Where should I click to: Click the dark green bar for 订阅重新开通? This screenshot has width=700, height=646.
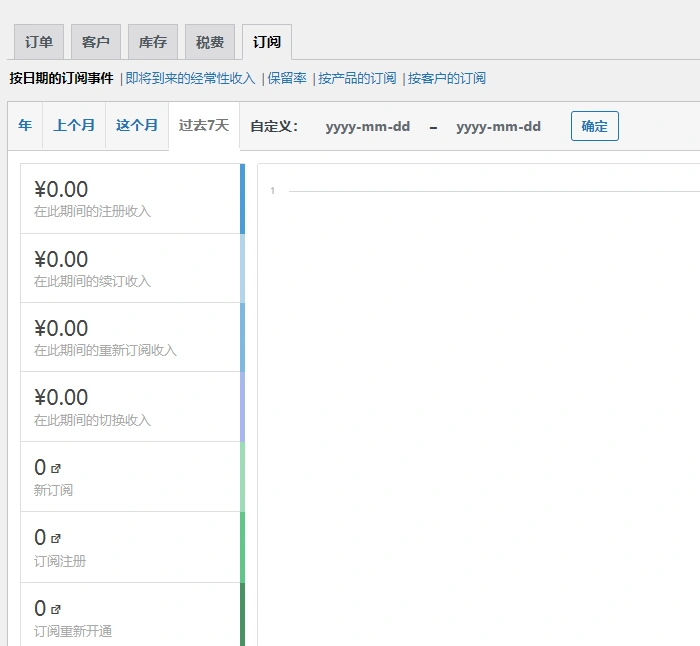point(242,614)
